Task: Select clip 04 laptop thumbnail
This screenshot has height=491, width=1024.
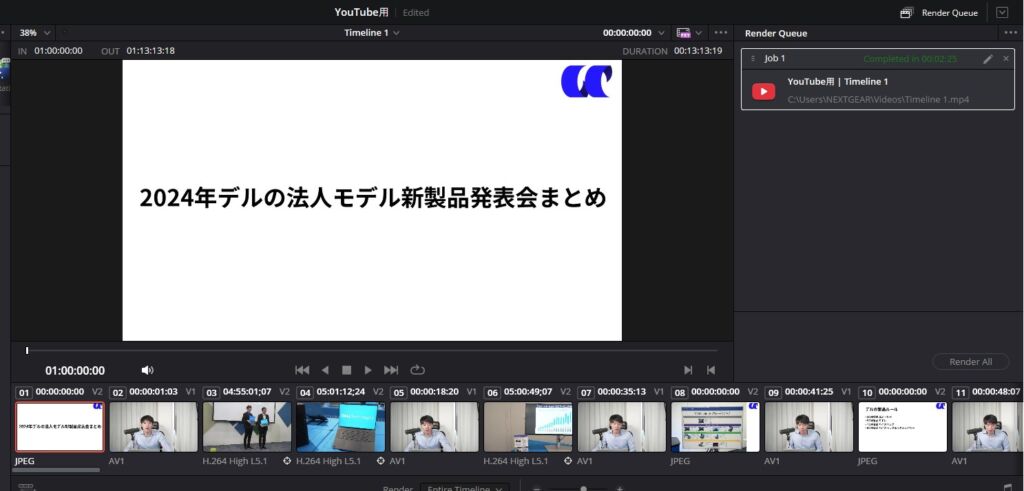Action: [340, 427]
